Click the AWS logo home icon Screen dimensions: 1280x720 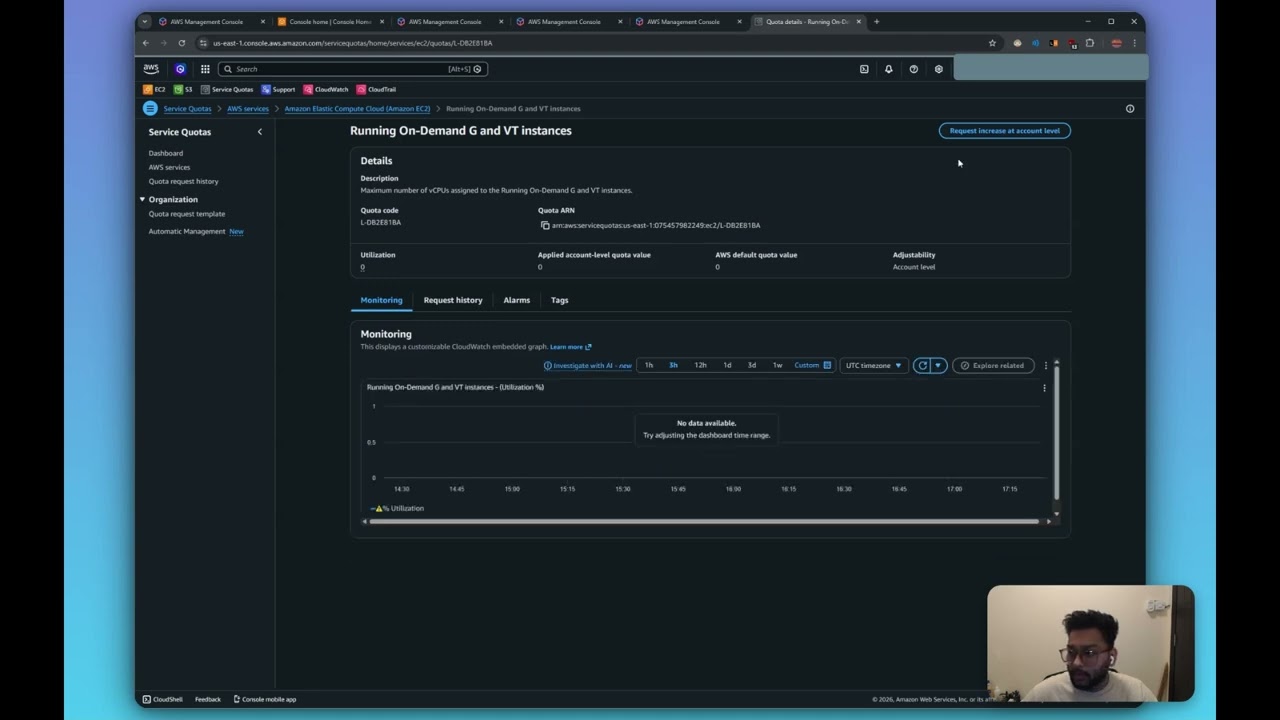[x=151, y=69]
